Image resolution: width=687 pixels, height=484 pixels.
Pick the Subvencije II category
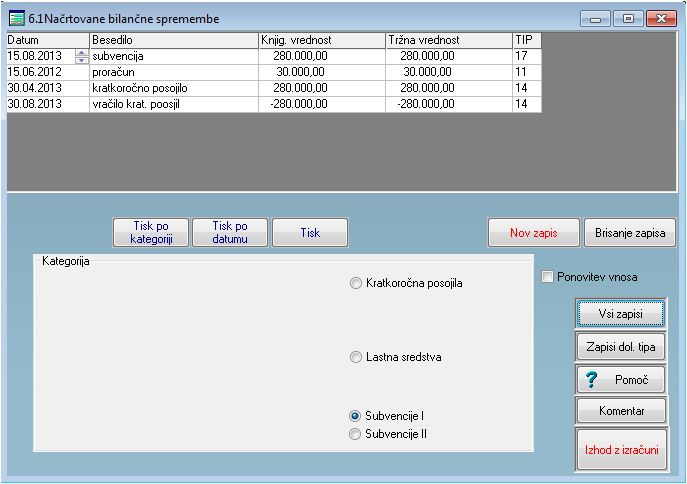[356, 434]
